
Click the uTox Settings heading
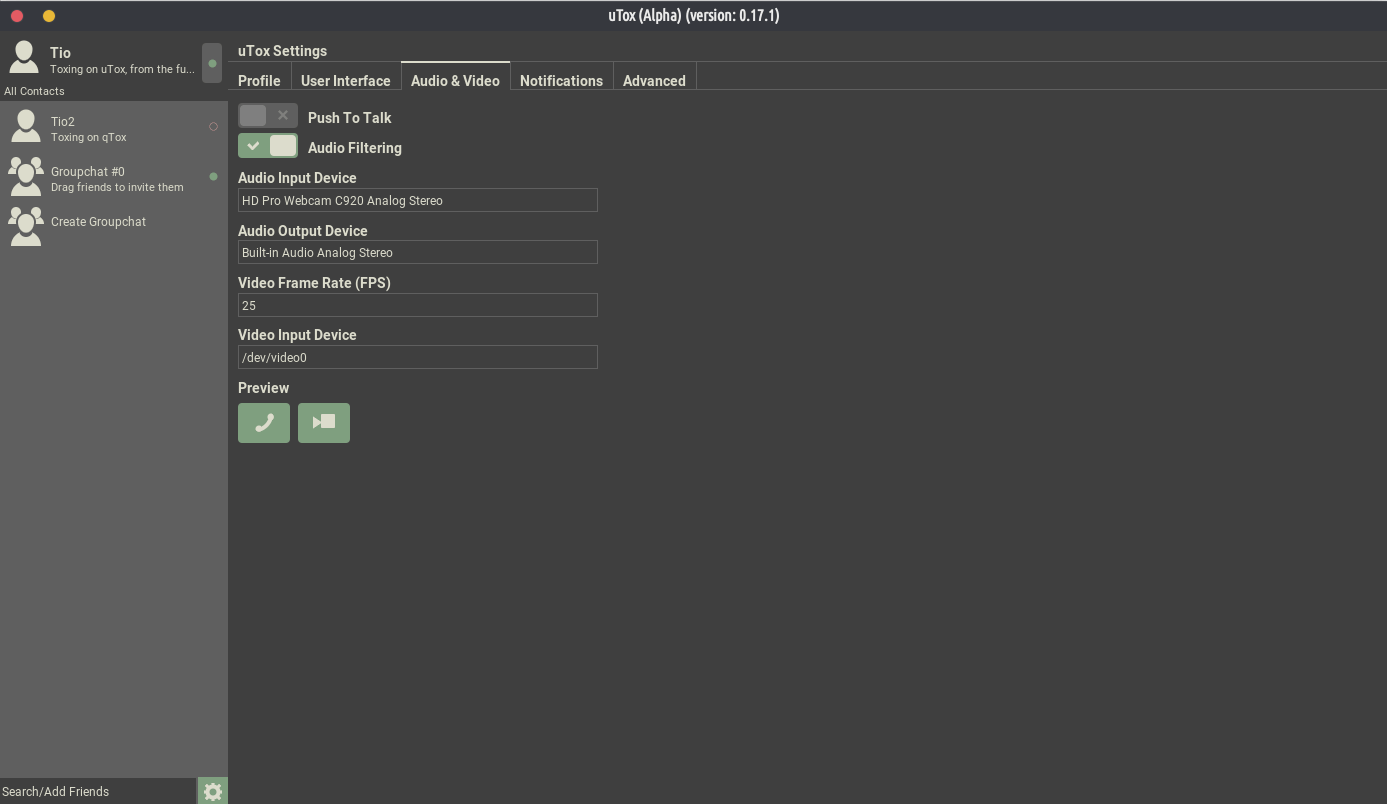[x=282, y=50]
